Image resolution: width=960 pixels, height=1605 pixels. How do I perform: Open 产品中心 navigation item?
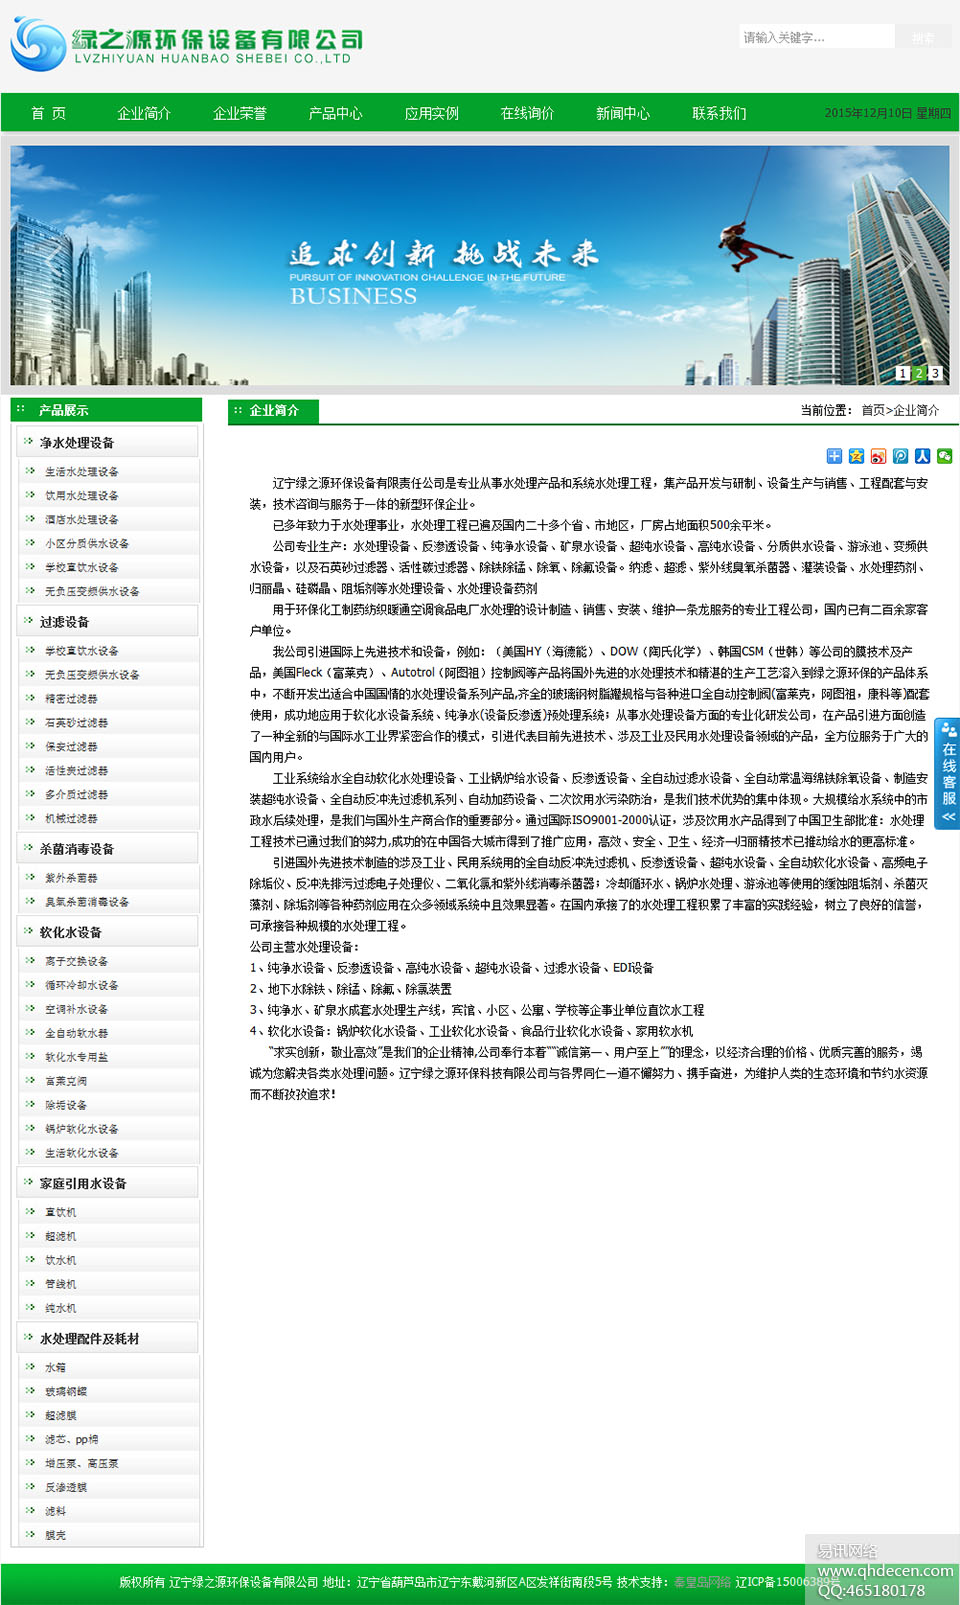pyautogui.click(x=336, y=113)
